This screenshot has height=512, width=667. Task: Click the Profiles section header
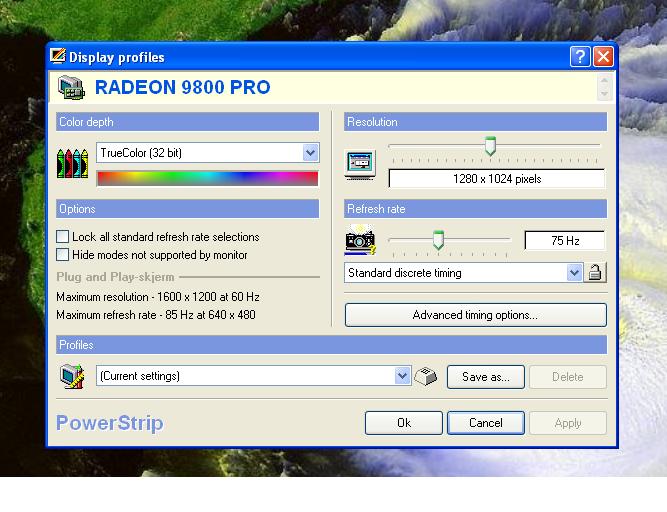click(x=331, y=345)
